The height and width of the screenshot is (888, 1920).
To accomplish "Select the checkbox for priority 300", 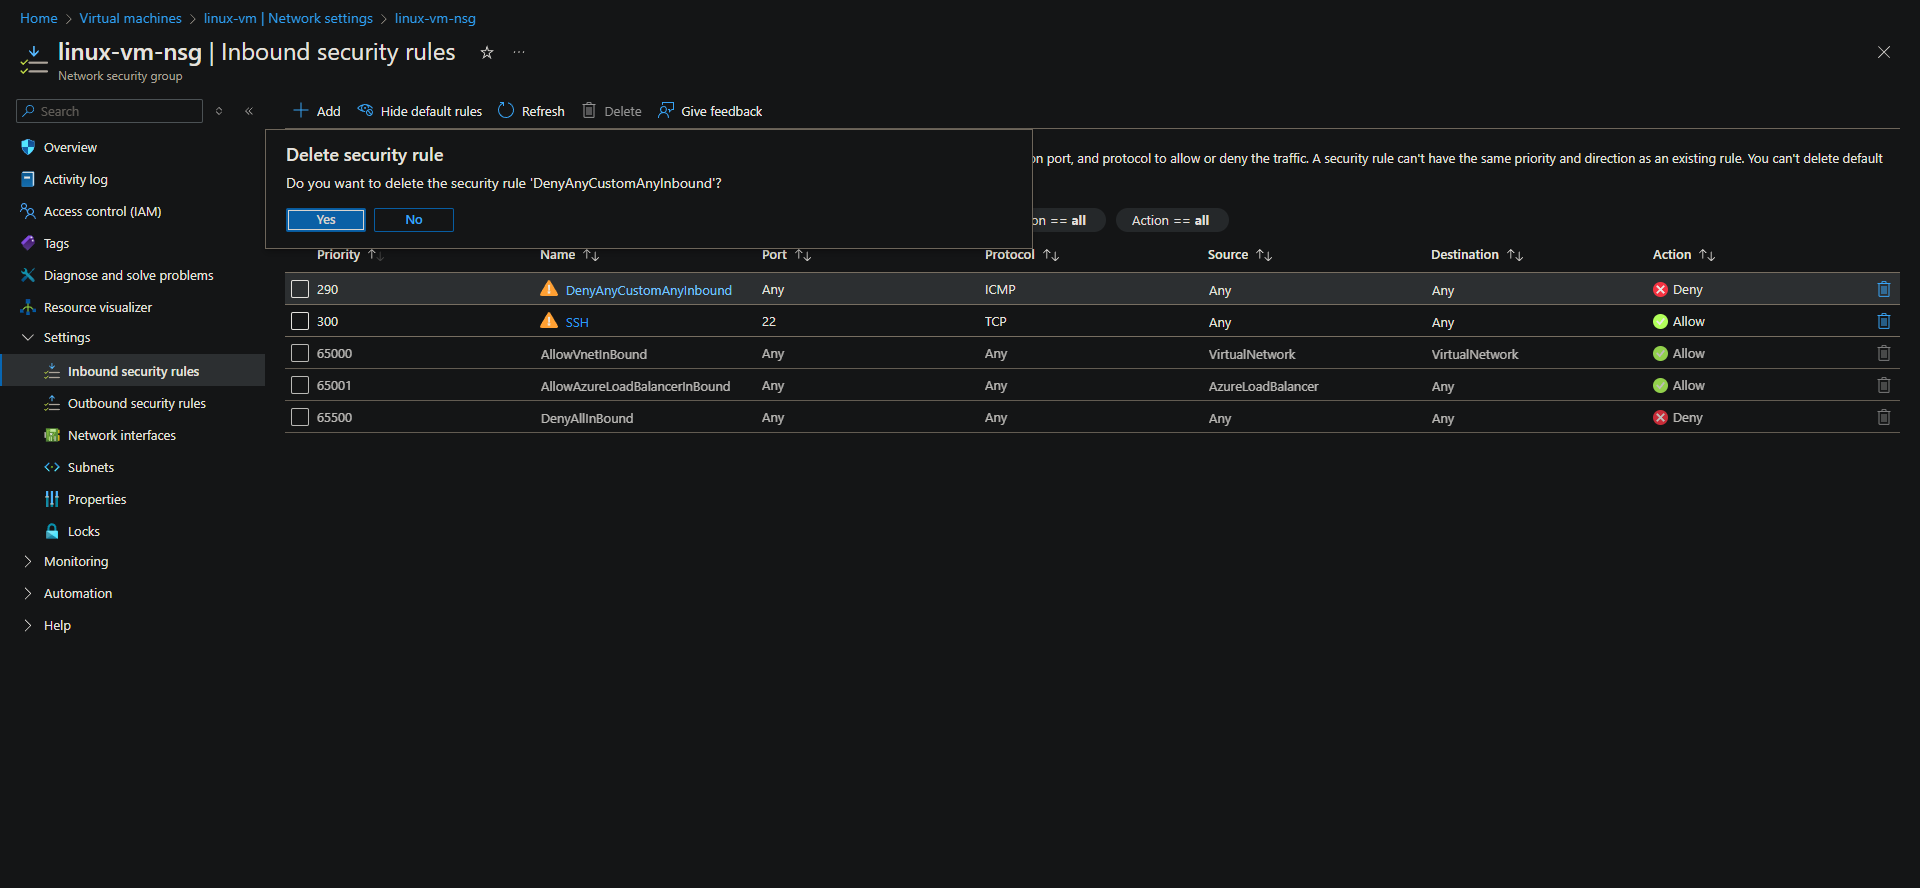I will (300, 322).
